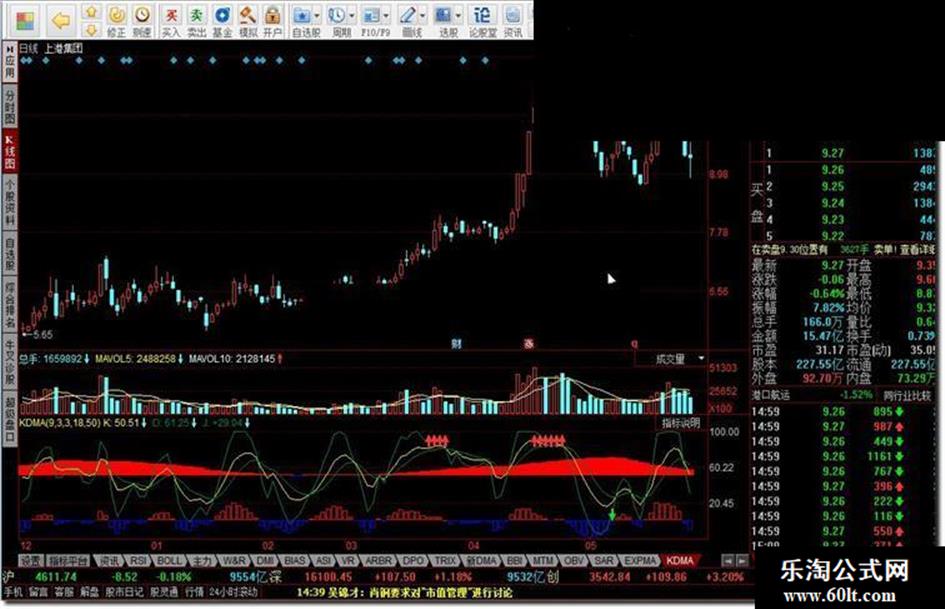Screen dimensions: 945x609
Task: Click the small yellow up arrow icon
Action: (91, 11)
